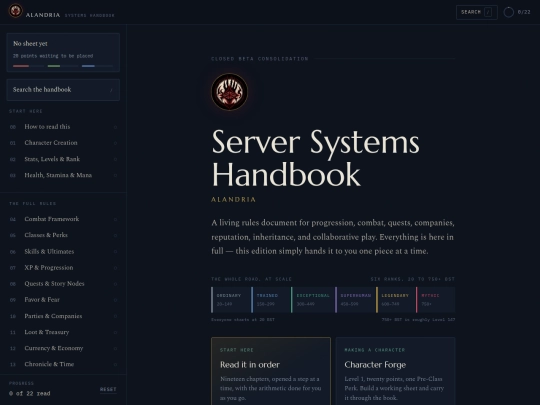Open the Search button in the top bar

pyautogui.click(x=477, y=12)
